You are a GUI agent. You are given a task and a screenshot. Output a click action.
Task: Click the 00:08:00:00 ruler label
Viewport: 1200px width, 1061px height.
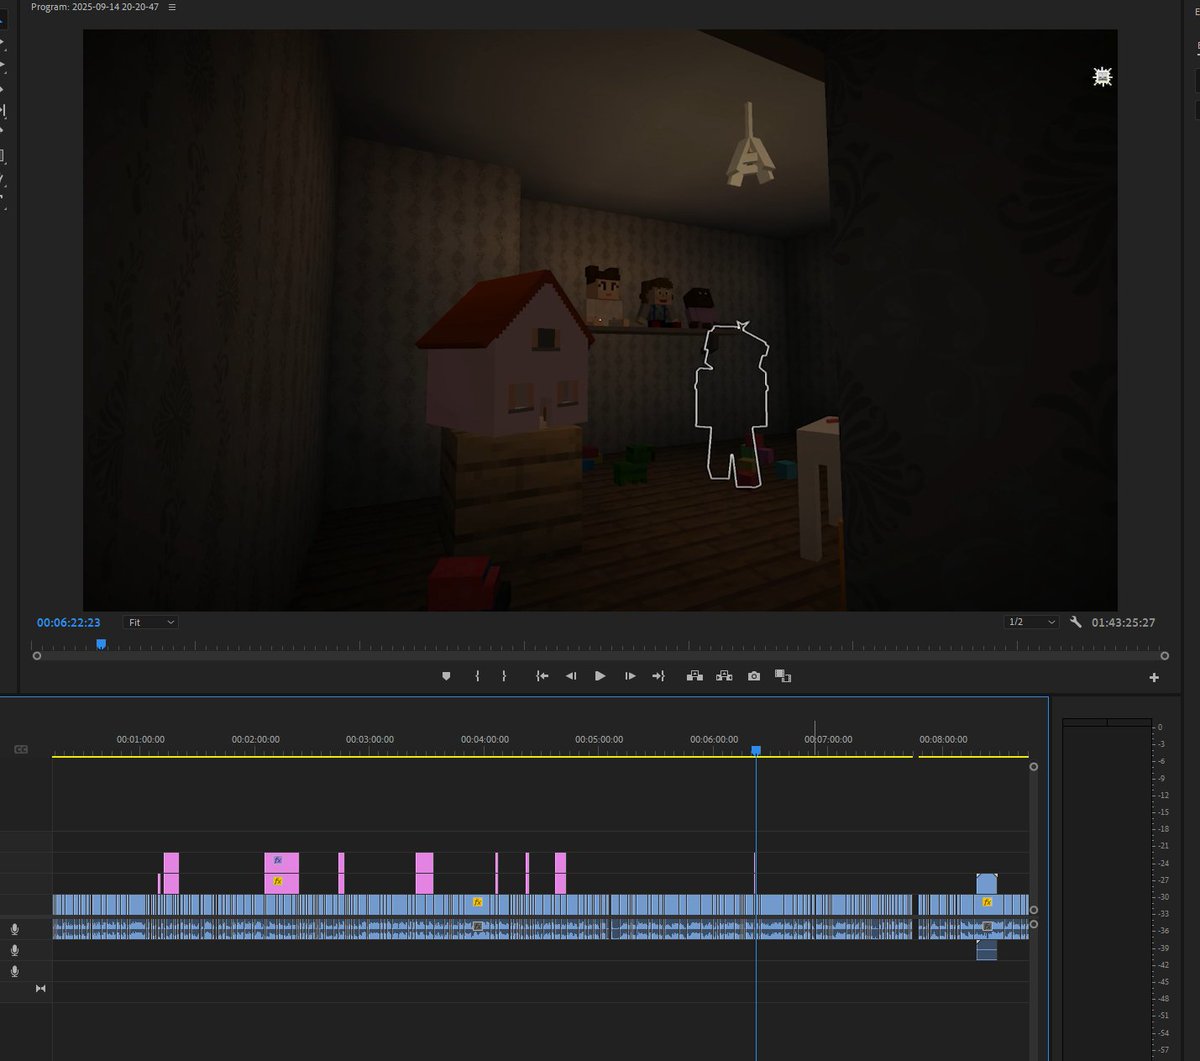point(943,740)
